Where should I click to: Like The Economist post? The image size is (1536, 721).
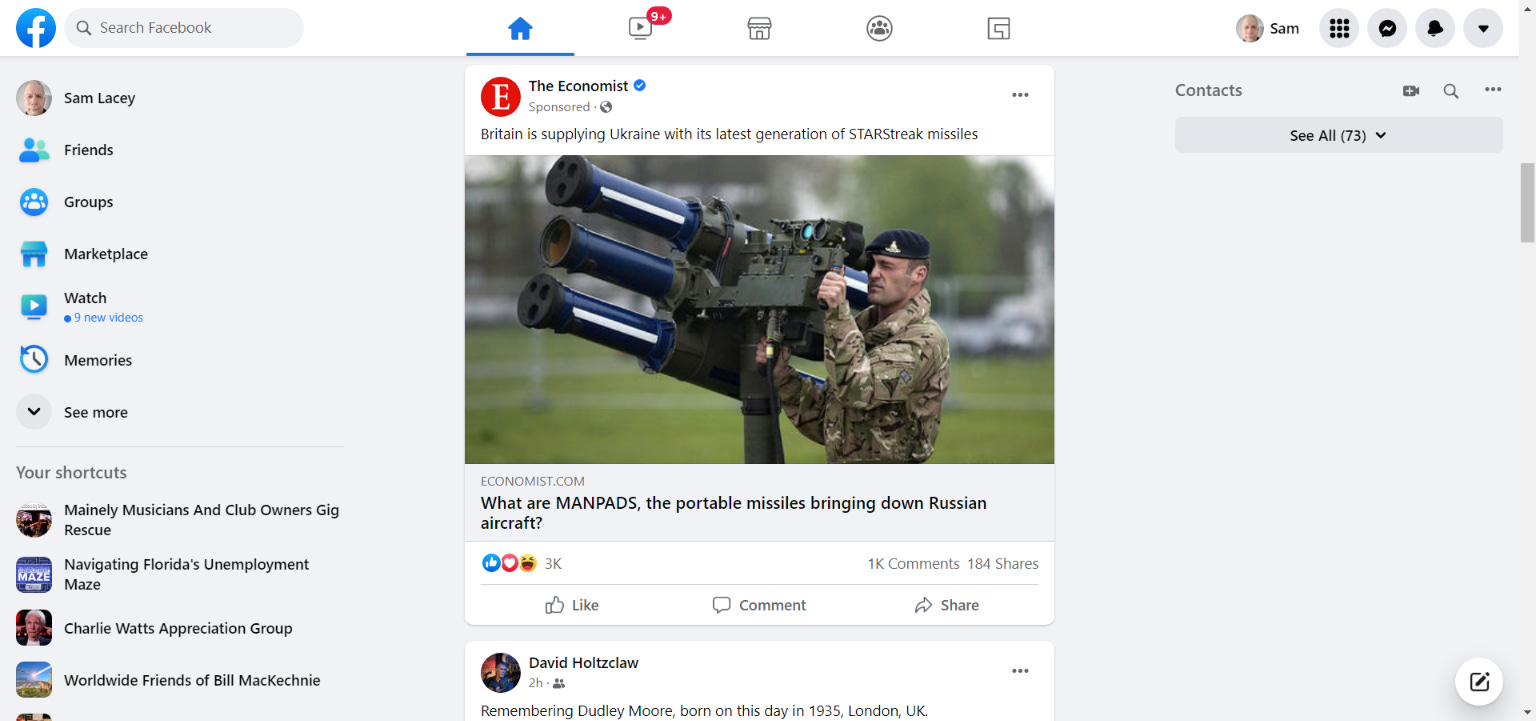[572, 605]
